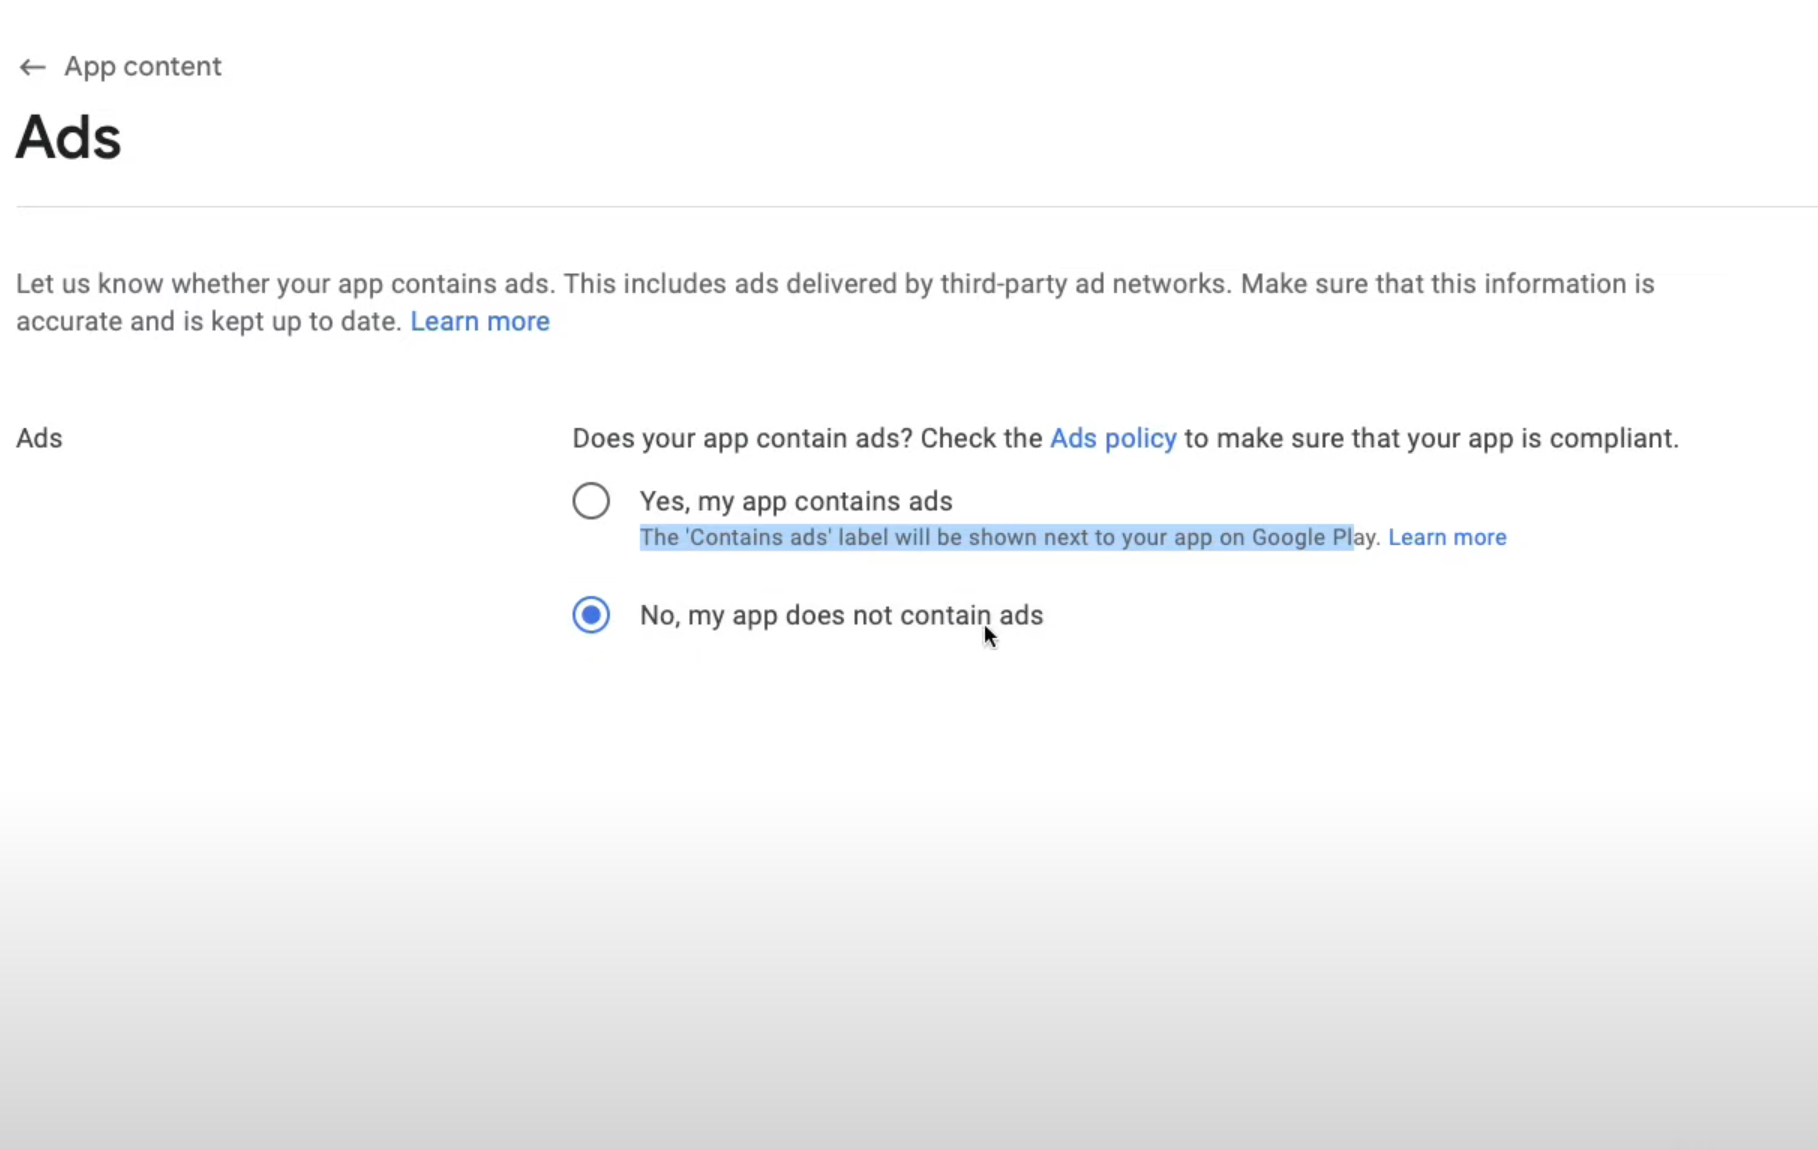Return to App content via breadcrumb text
Screen dimensions: 1818x1150
(142, 66)
